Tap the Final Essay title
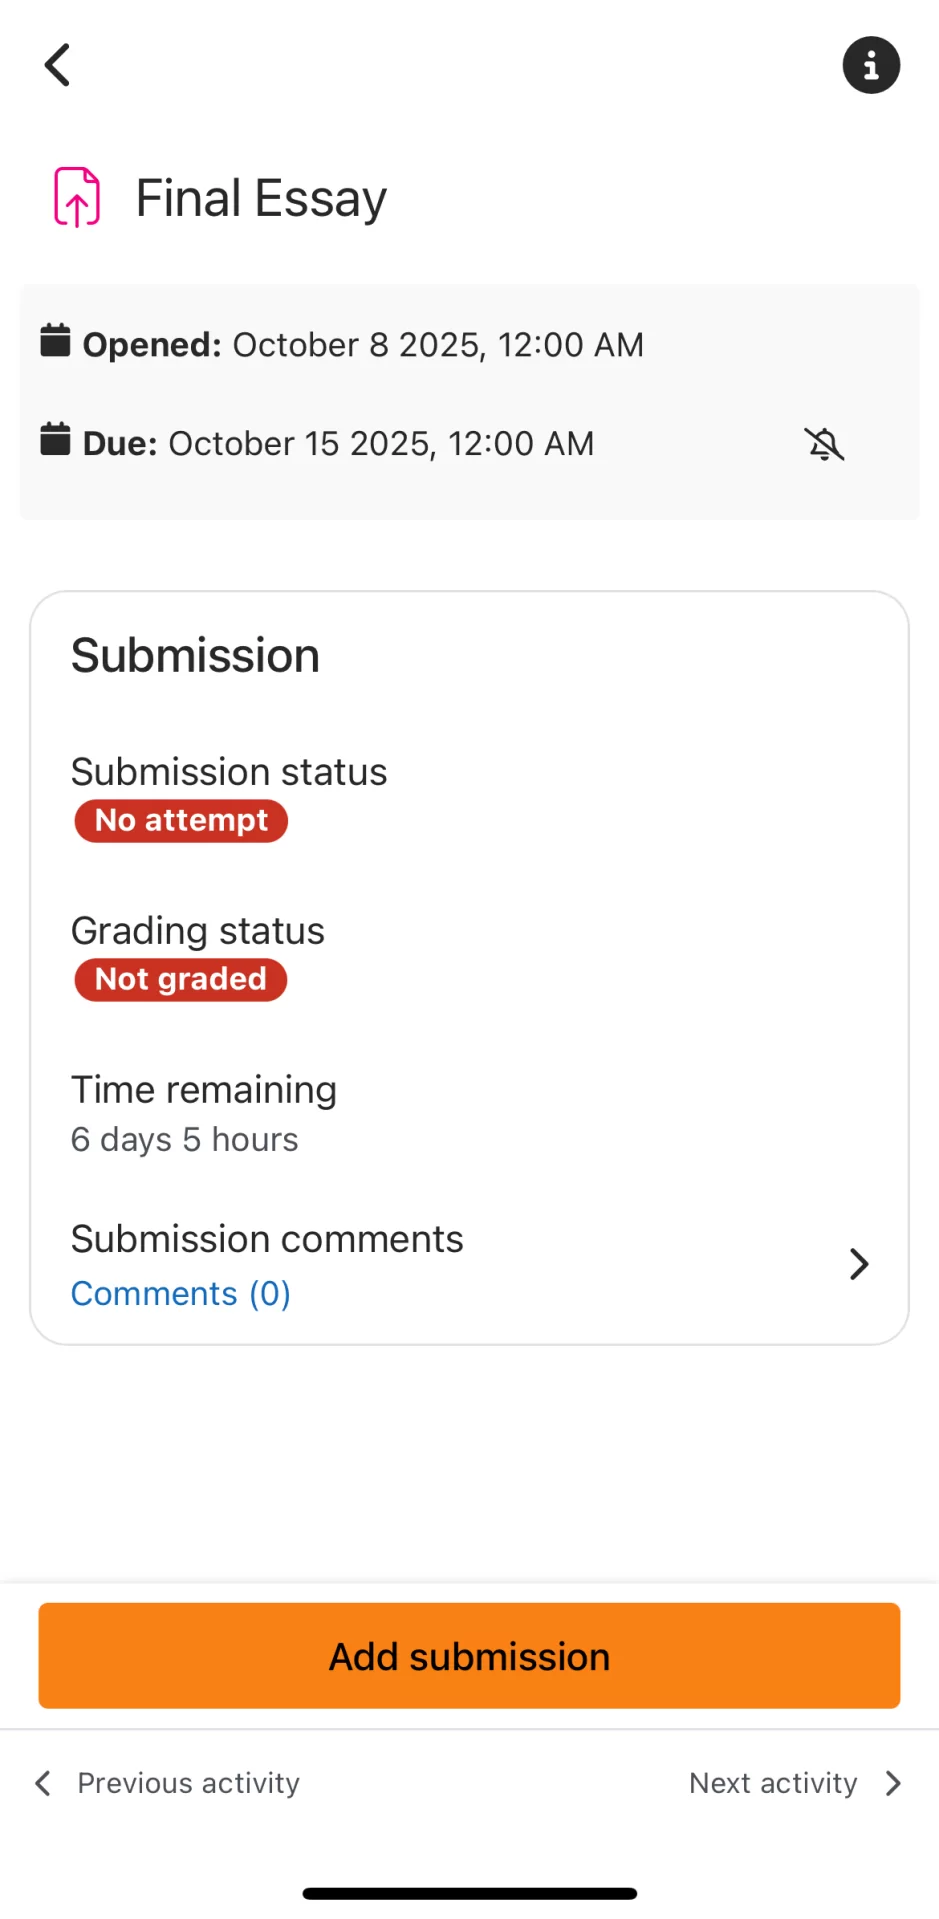 261,198
